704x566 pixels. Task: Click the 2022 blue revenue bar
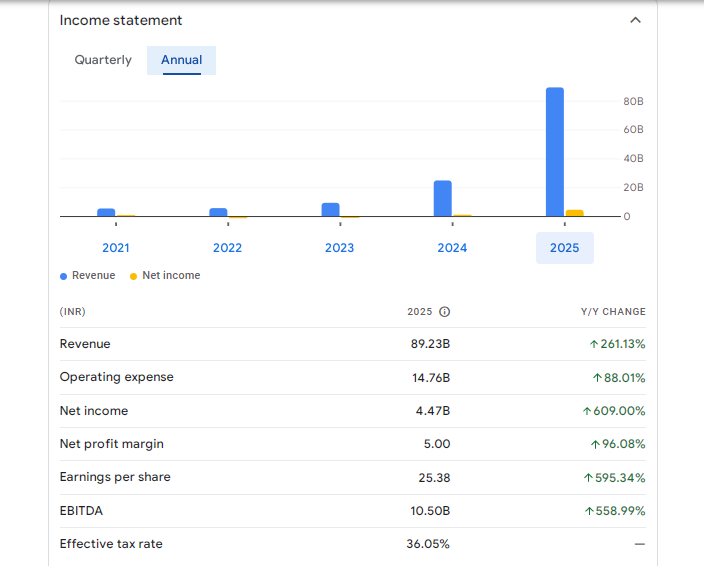[218, 212]
